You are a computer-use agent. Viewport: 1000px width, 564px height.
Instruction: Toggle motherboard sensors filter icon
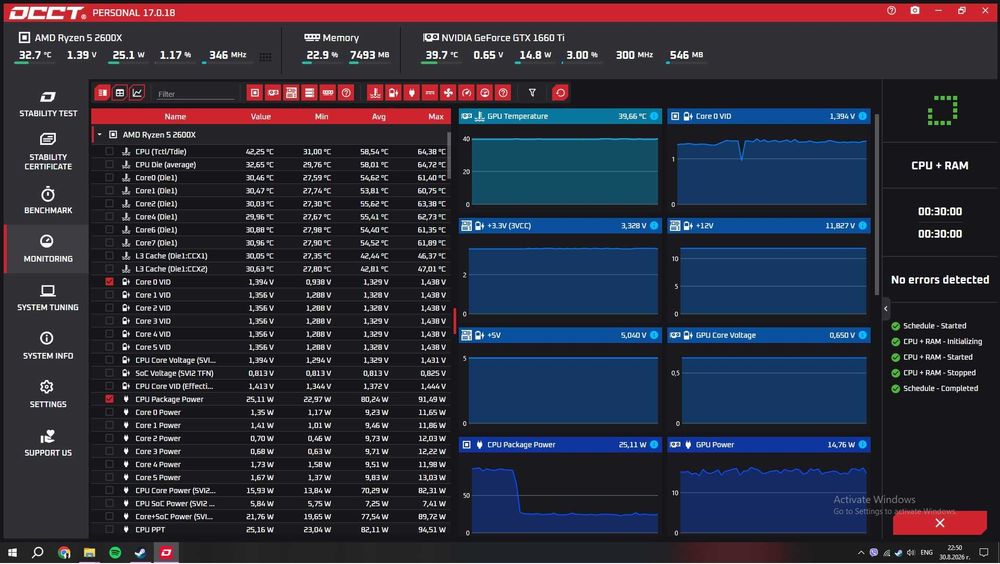pos(291,93)
